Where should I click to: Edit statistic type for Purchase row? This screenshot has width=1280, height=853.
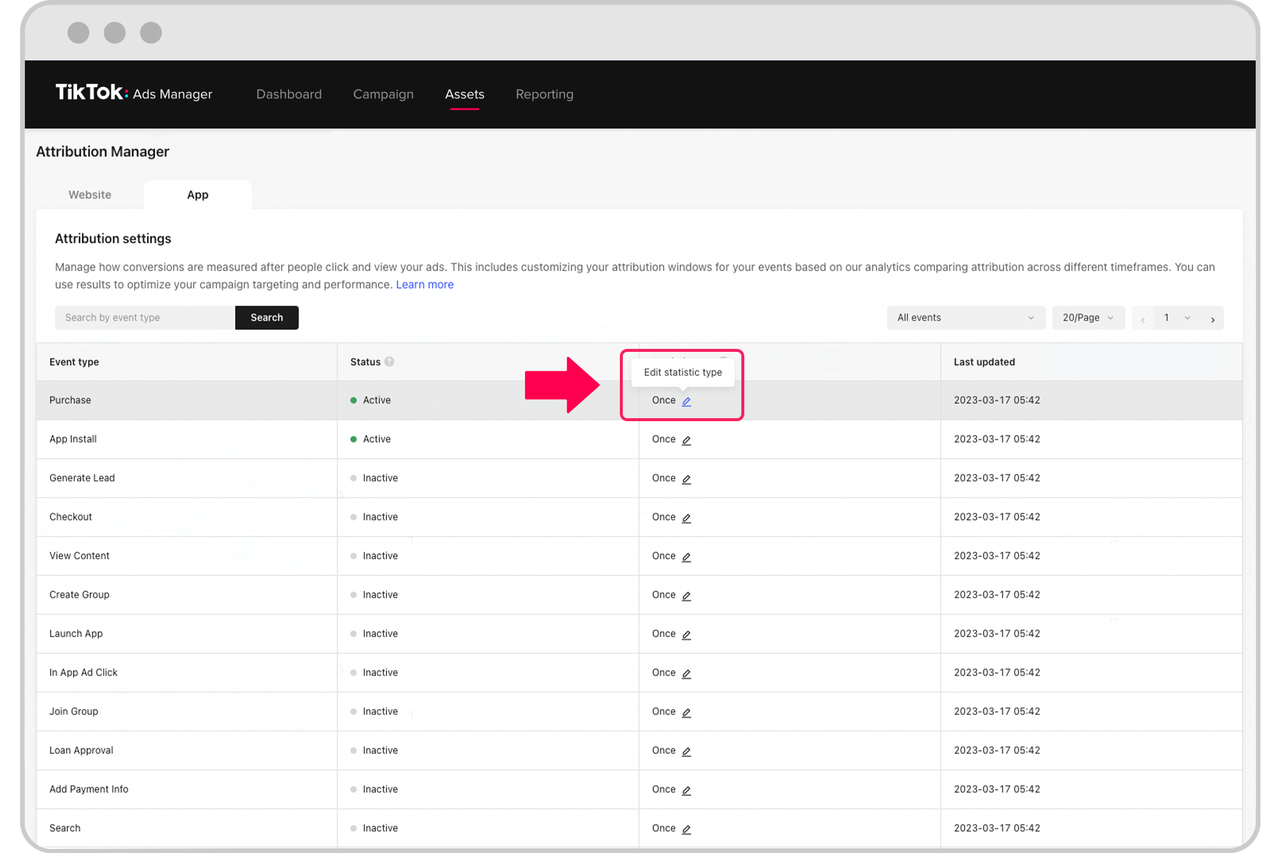[x=686, y=401]
